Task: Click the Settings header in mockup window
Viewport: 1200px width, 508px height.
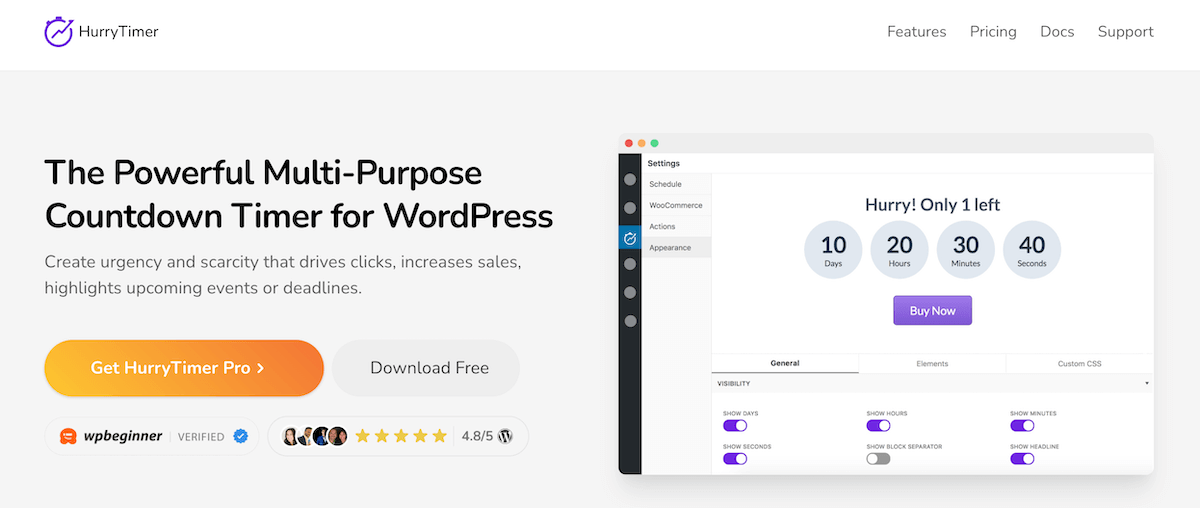Action: point(663,163)
